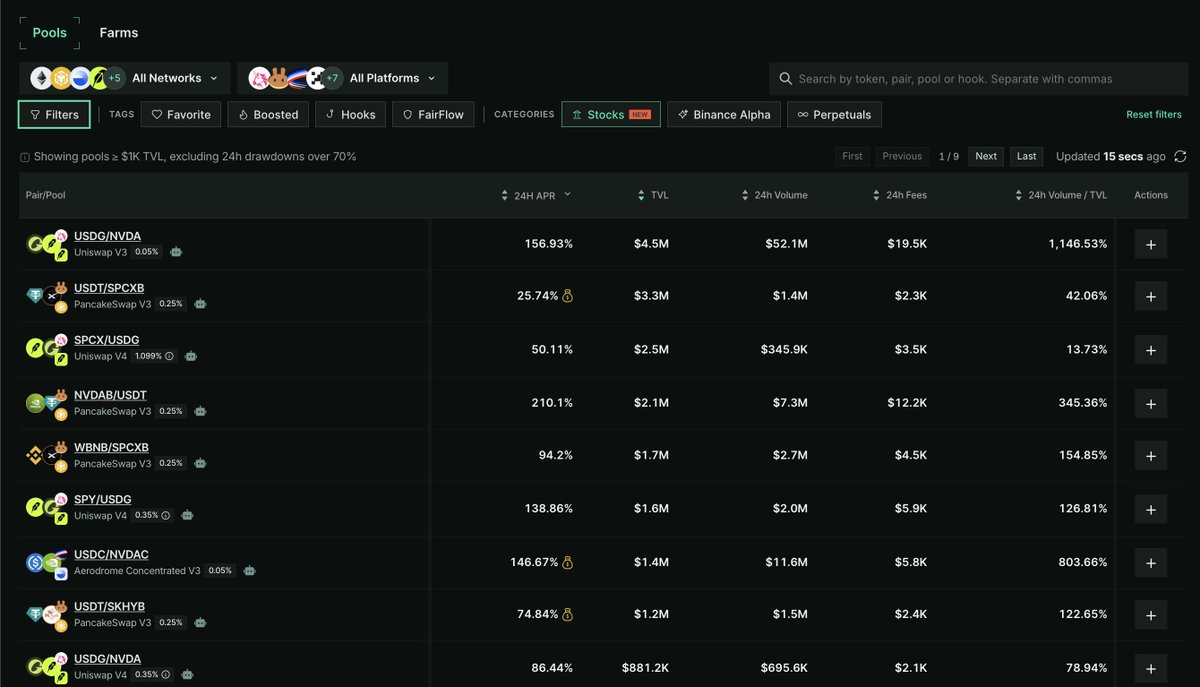Focus the pool search field

[978, 79]
